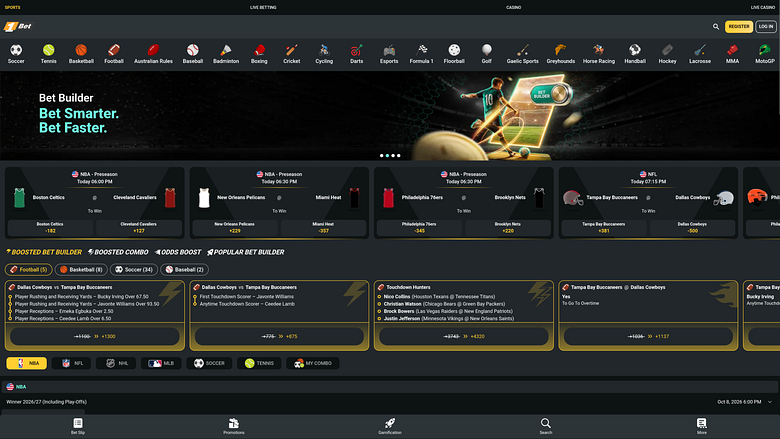The height and width of the screenshot is (439, 780).
Task: Open the Greyhounds category
Action: coord(561,54)
